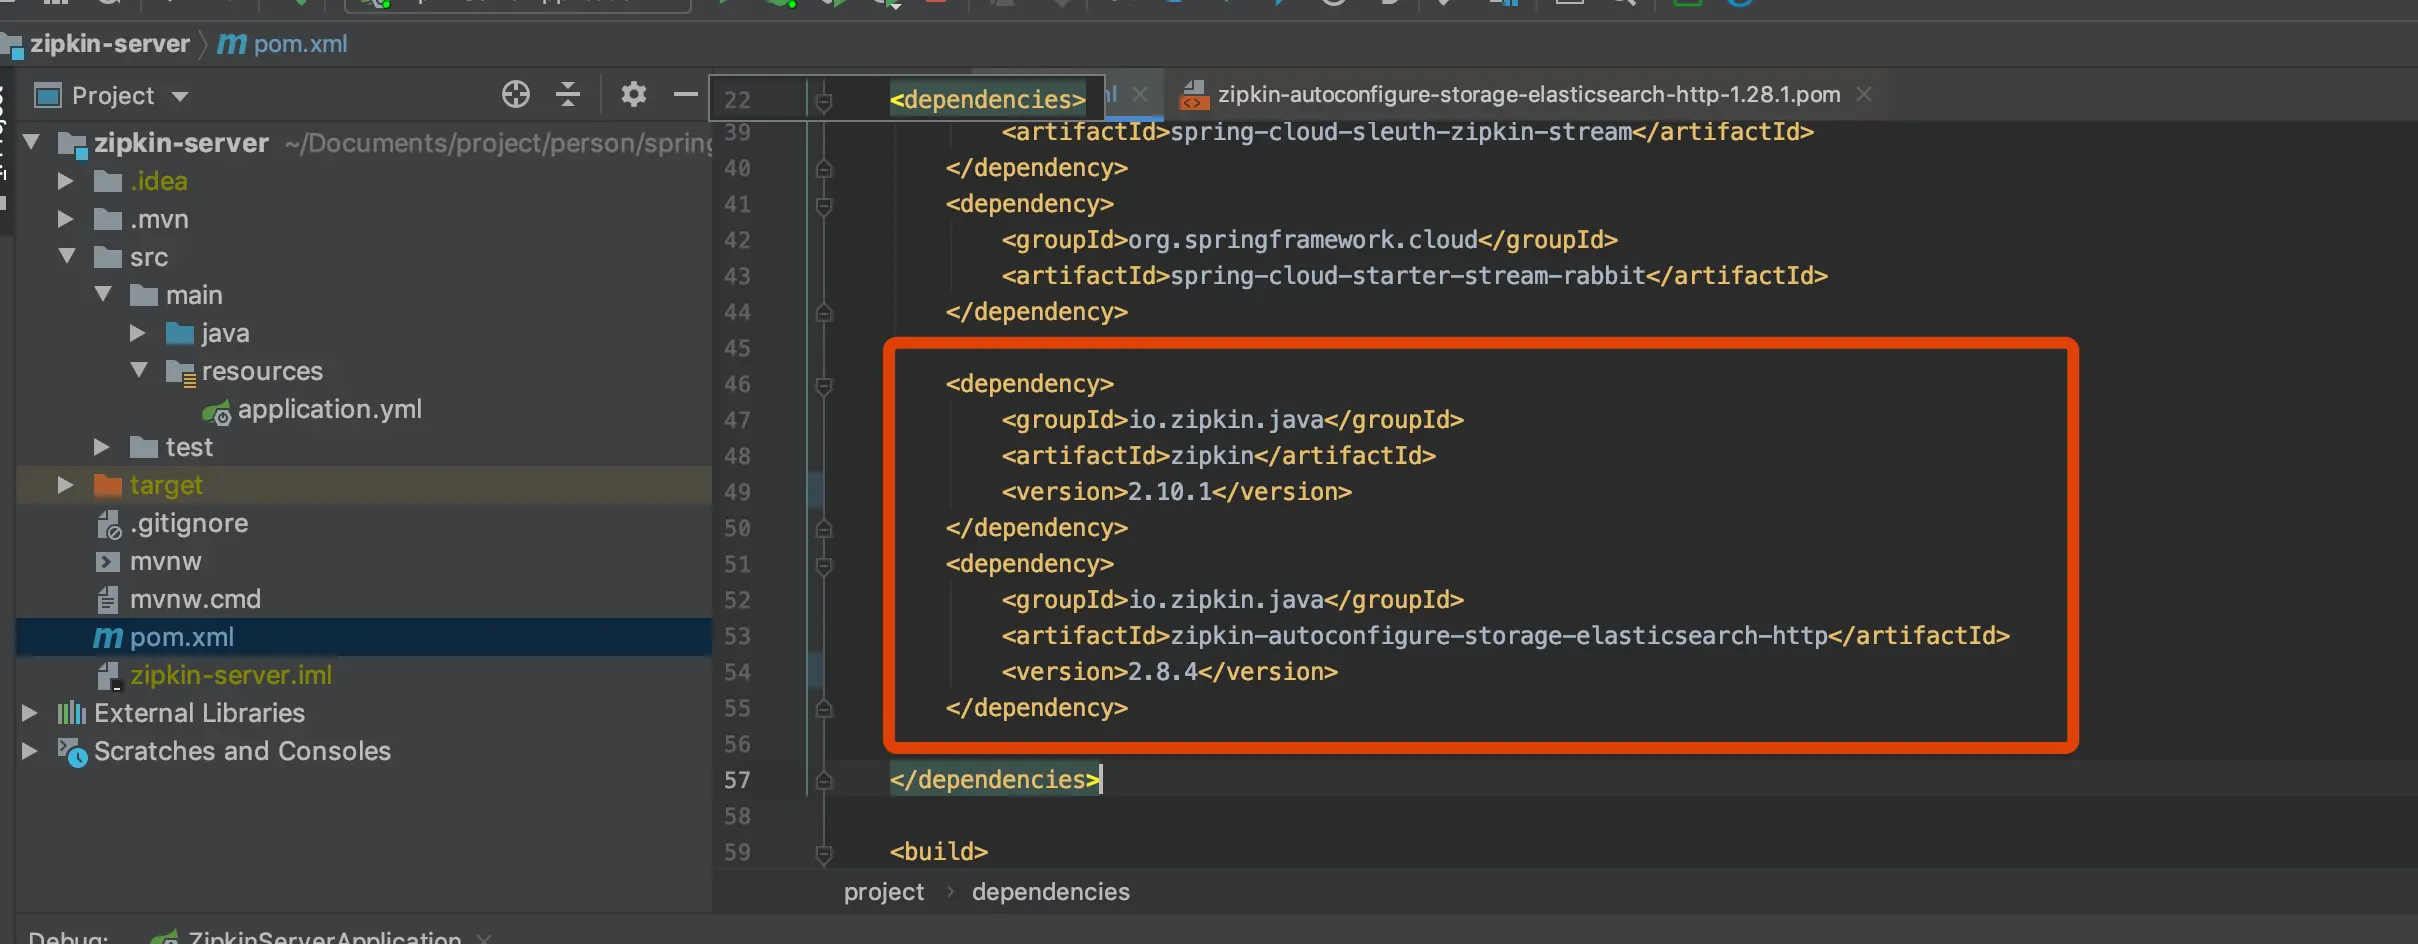Fold the build tag at line 59

pyautogui.click(x=824, y=853)
